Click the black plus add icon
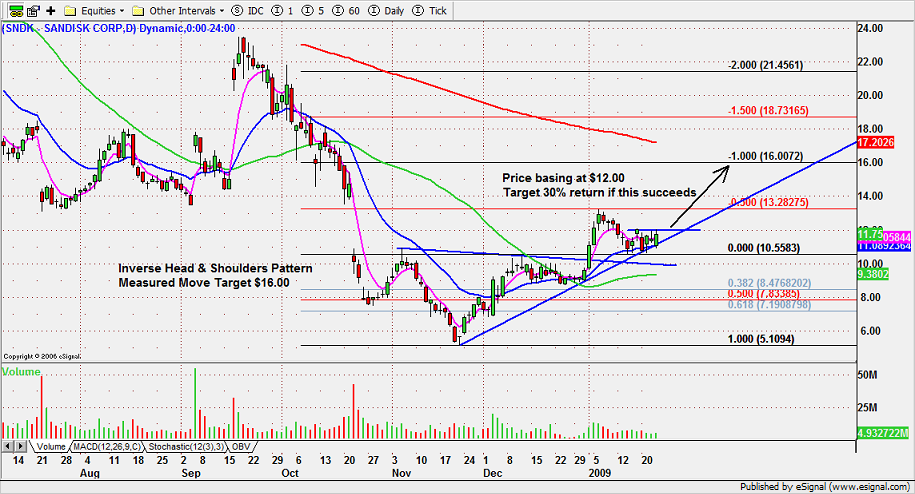Image resolution: width=915 pixels, height=494 pixels. coord(51,10)
